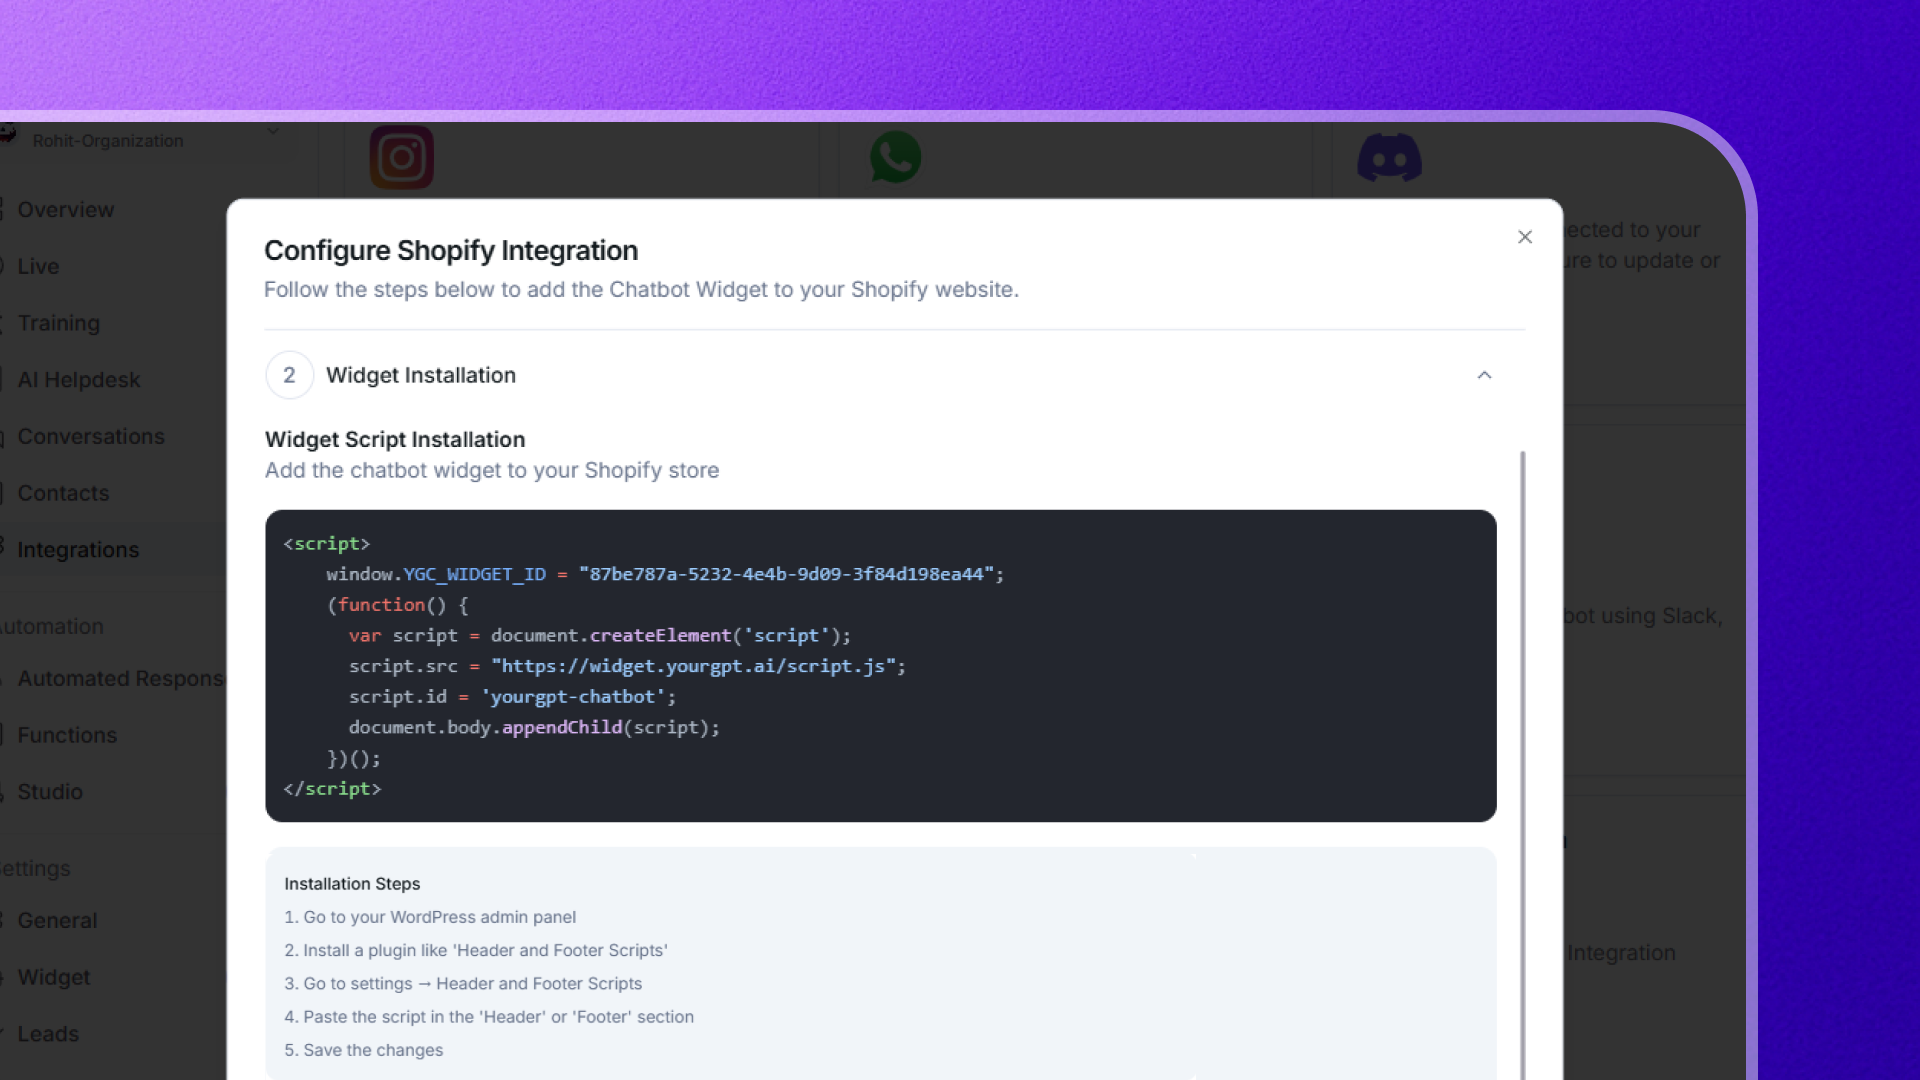Click the modal scrollbar track

1521,700
